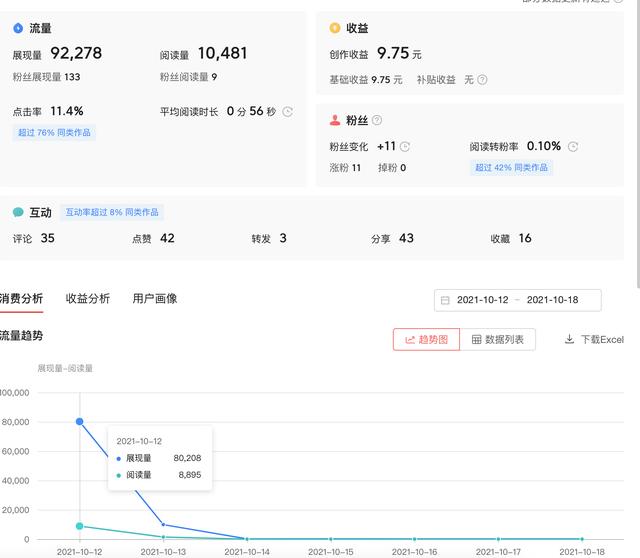Viewport: 640px width, 558px height.
Task: Click the 基础收益 9.75 元 text
Action: pos(366,80)
